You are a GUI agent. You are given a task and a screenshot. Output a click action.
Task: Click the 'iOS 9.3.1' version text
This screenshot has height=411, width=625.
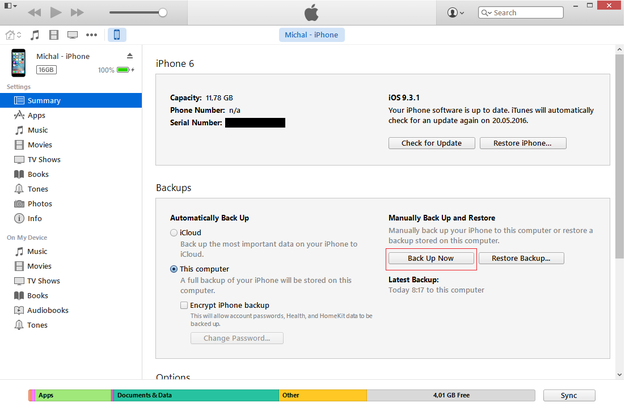(x=404, y=98)
